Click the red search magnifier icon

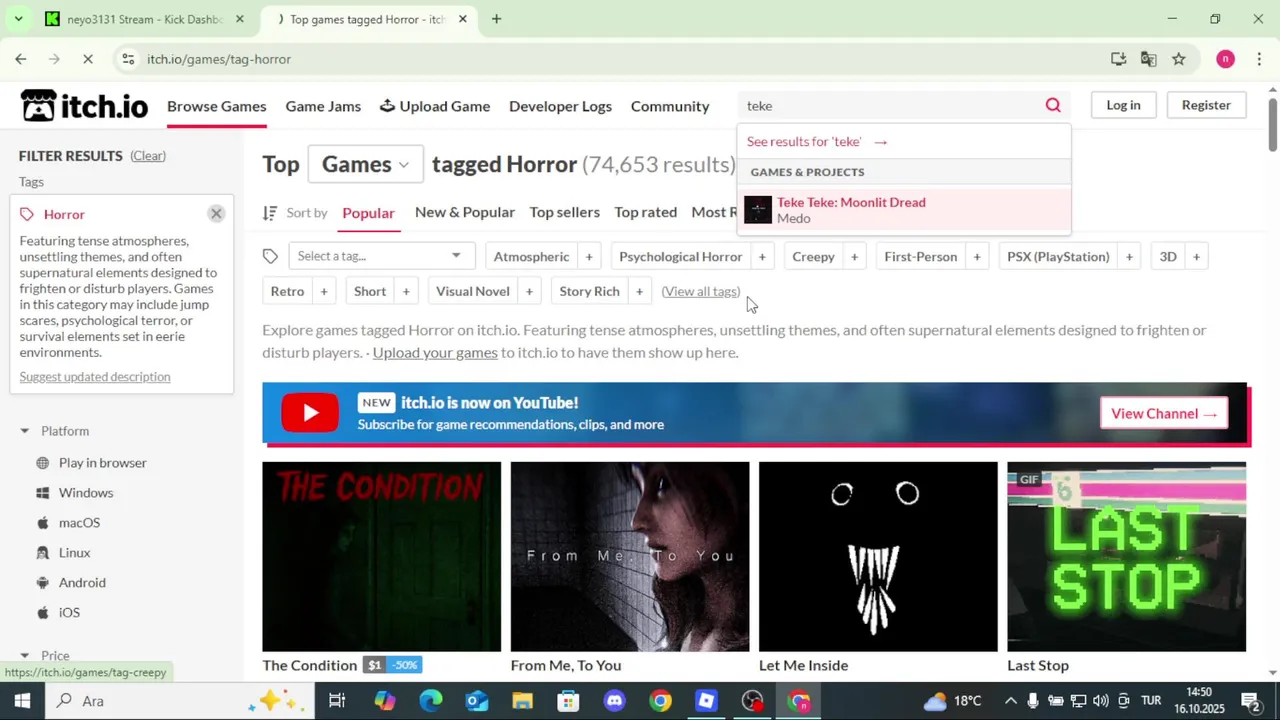pyautogui.click(x=1053, y=105)
